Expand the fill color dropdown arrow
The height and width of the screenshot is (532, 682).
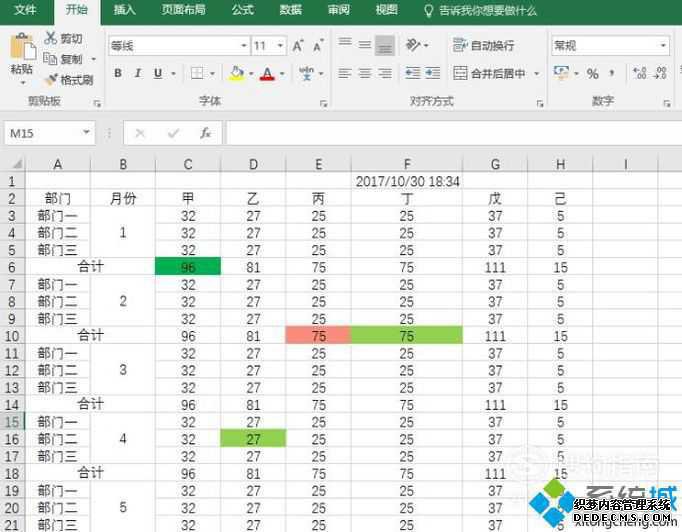point(251,74)
